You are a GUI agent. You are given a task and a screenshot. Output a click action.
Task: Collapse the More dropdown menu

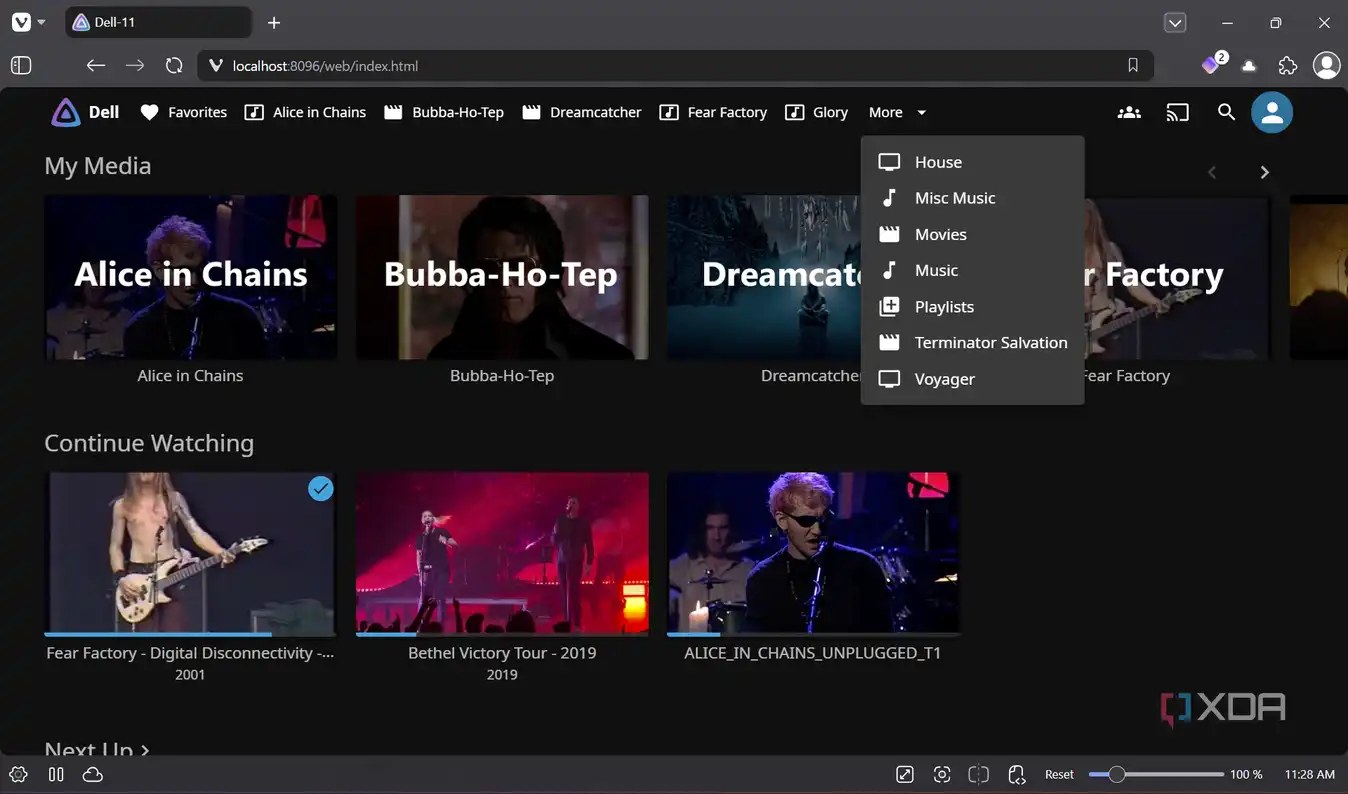tap(897, 112)
